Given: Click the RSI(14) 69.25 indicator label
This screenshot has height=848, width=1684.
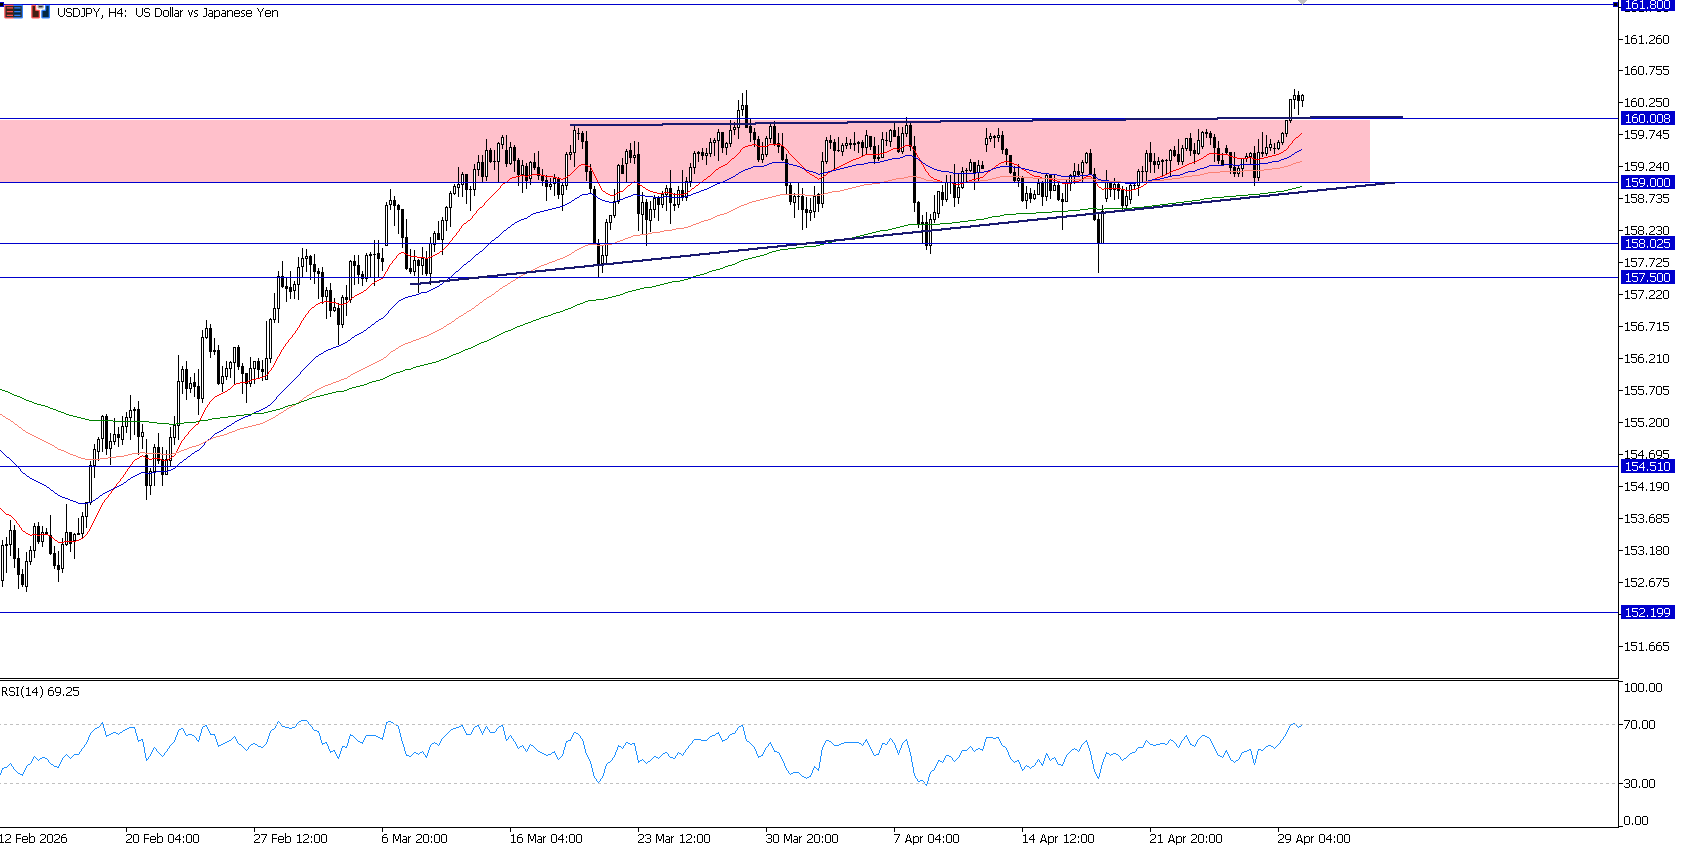Looking at the screenshot, I should pos(41,691).
